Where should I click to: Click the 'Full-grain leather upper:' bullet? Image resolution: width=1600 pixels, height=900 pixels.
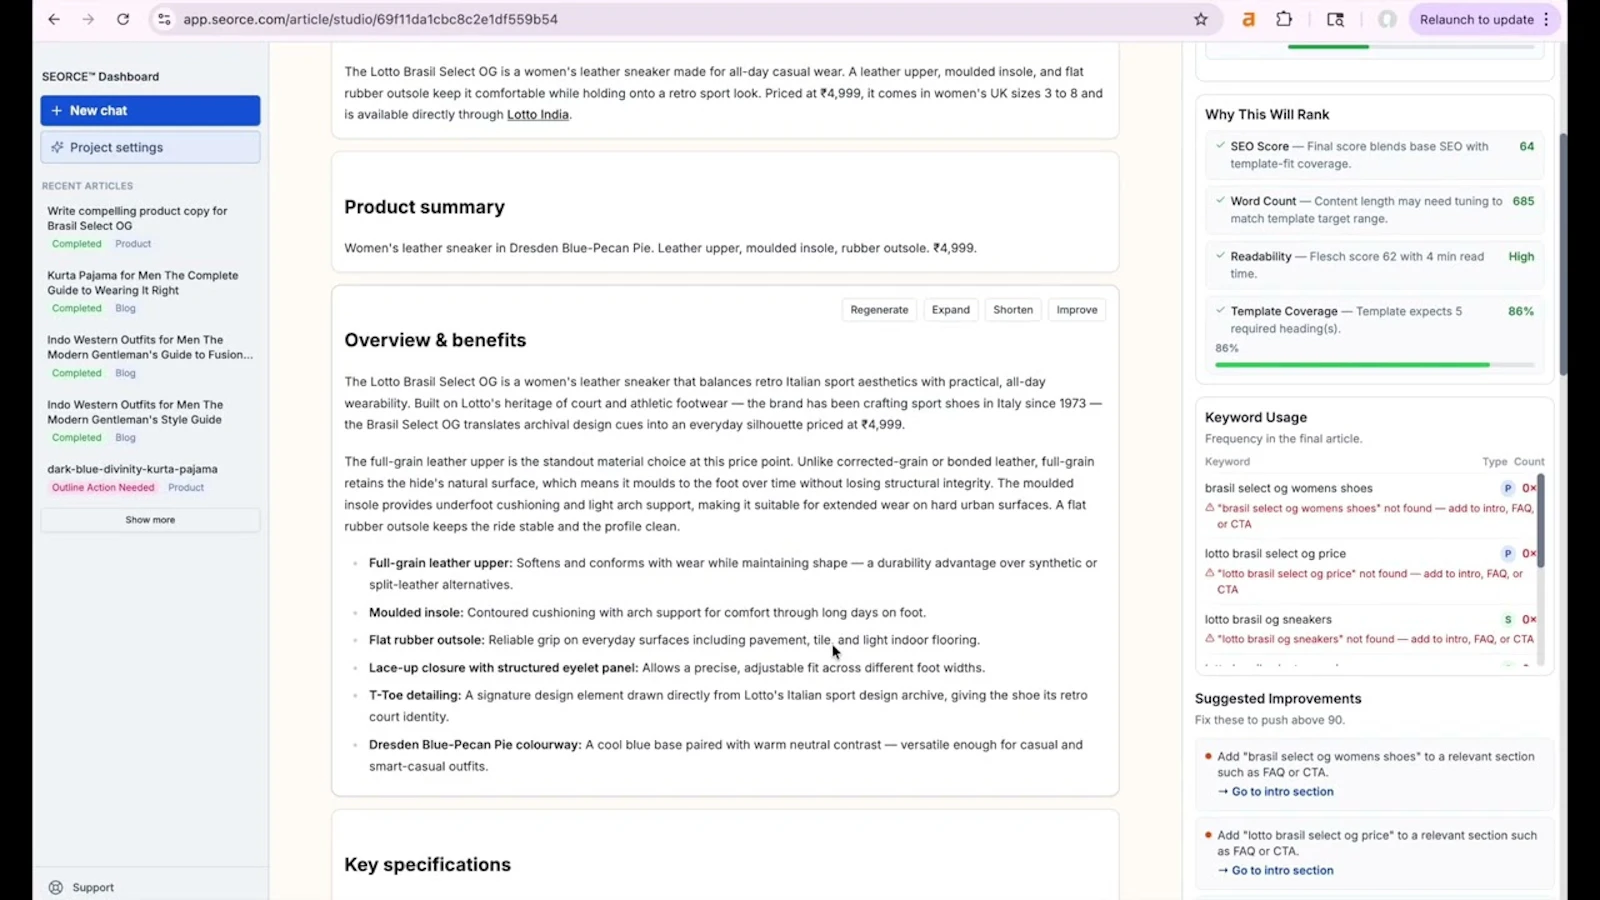coord(440,563)
